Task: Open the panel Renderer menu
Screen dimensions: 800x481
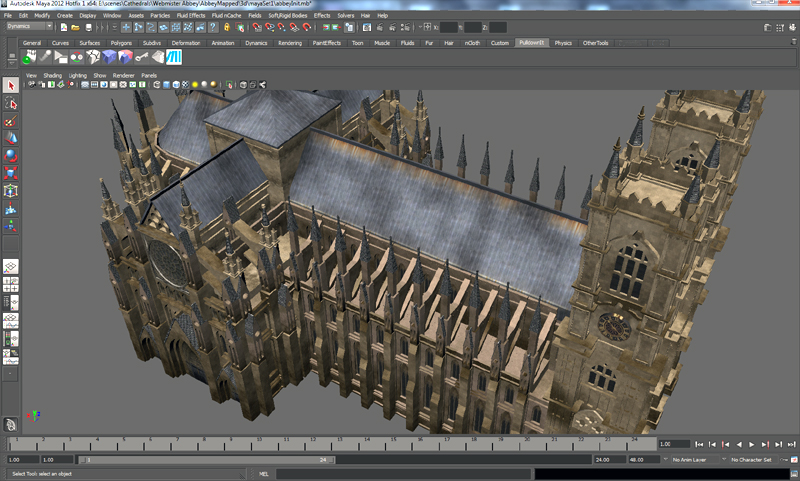Action: point(123,75)
